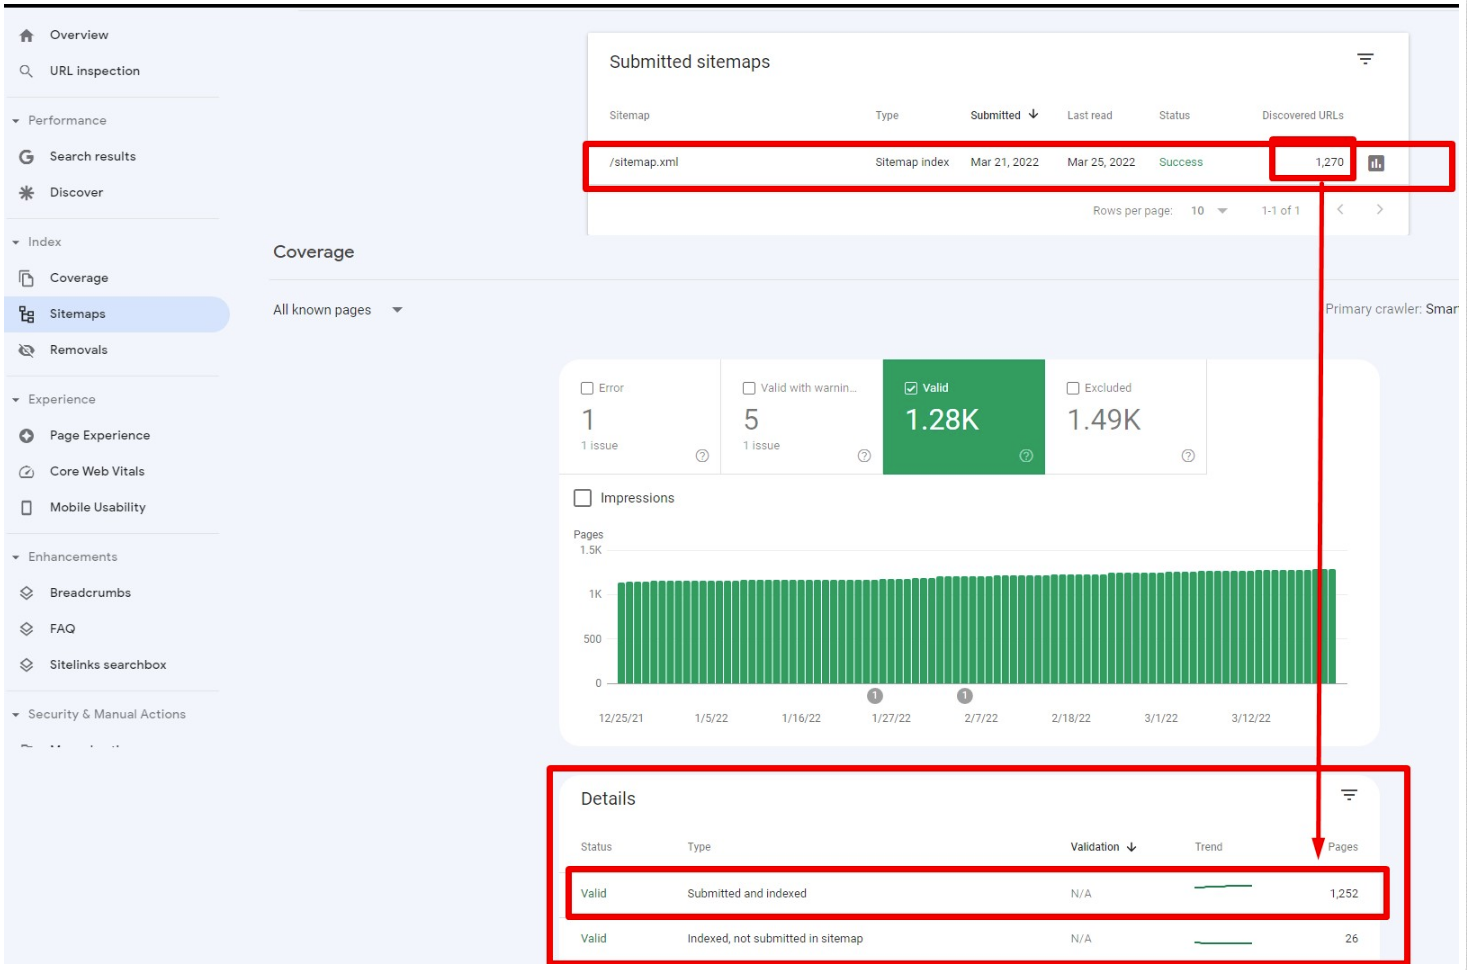This screenshot has height=970, width=1467.
Task: Select the Discover report icon
Action: [x=25, y=192]
